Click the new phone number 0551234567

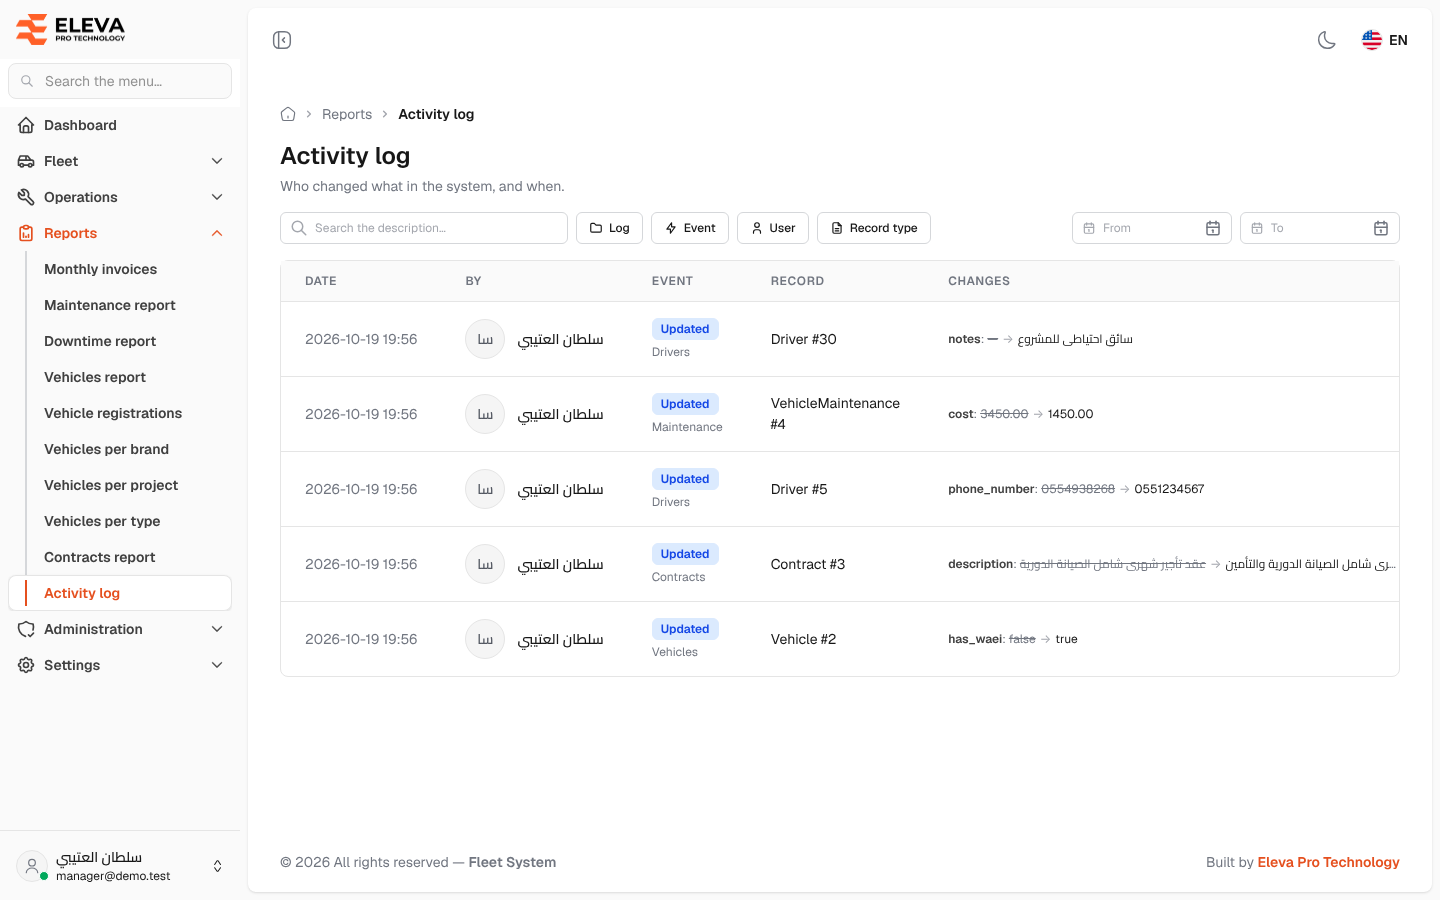click(x=1169, y=489)
